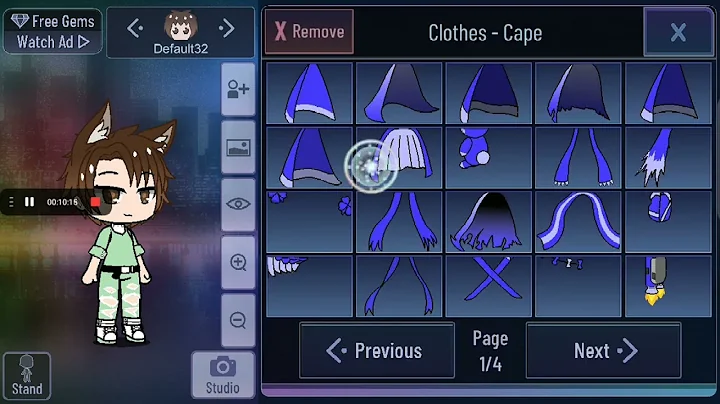The image size is (720, 404).
Task: Select the crossed ribbons cape thumbnail
Action: point(489,286)
